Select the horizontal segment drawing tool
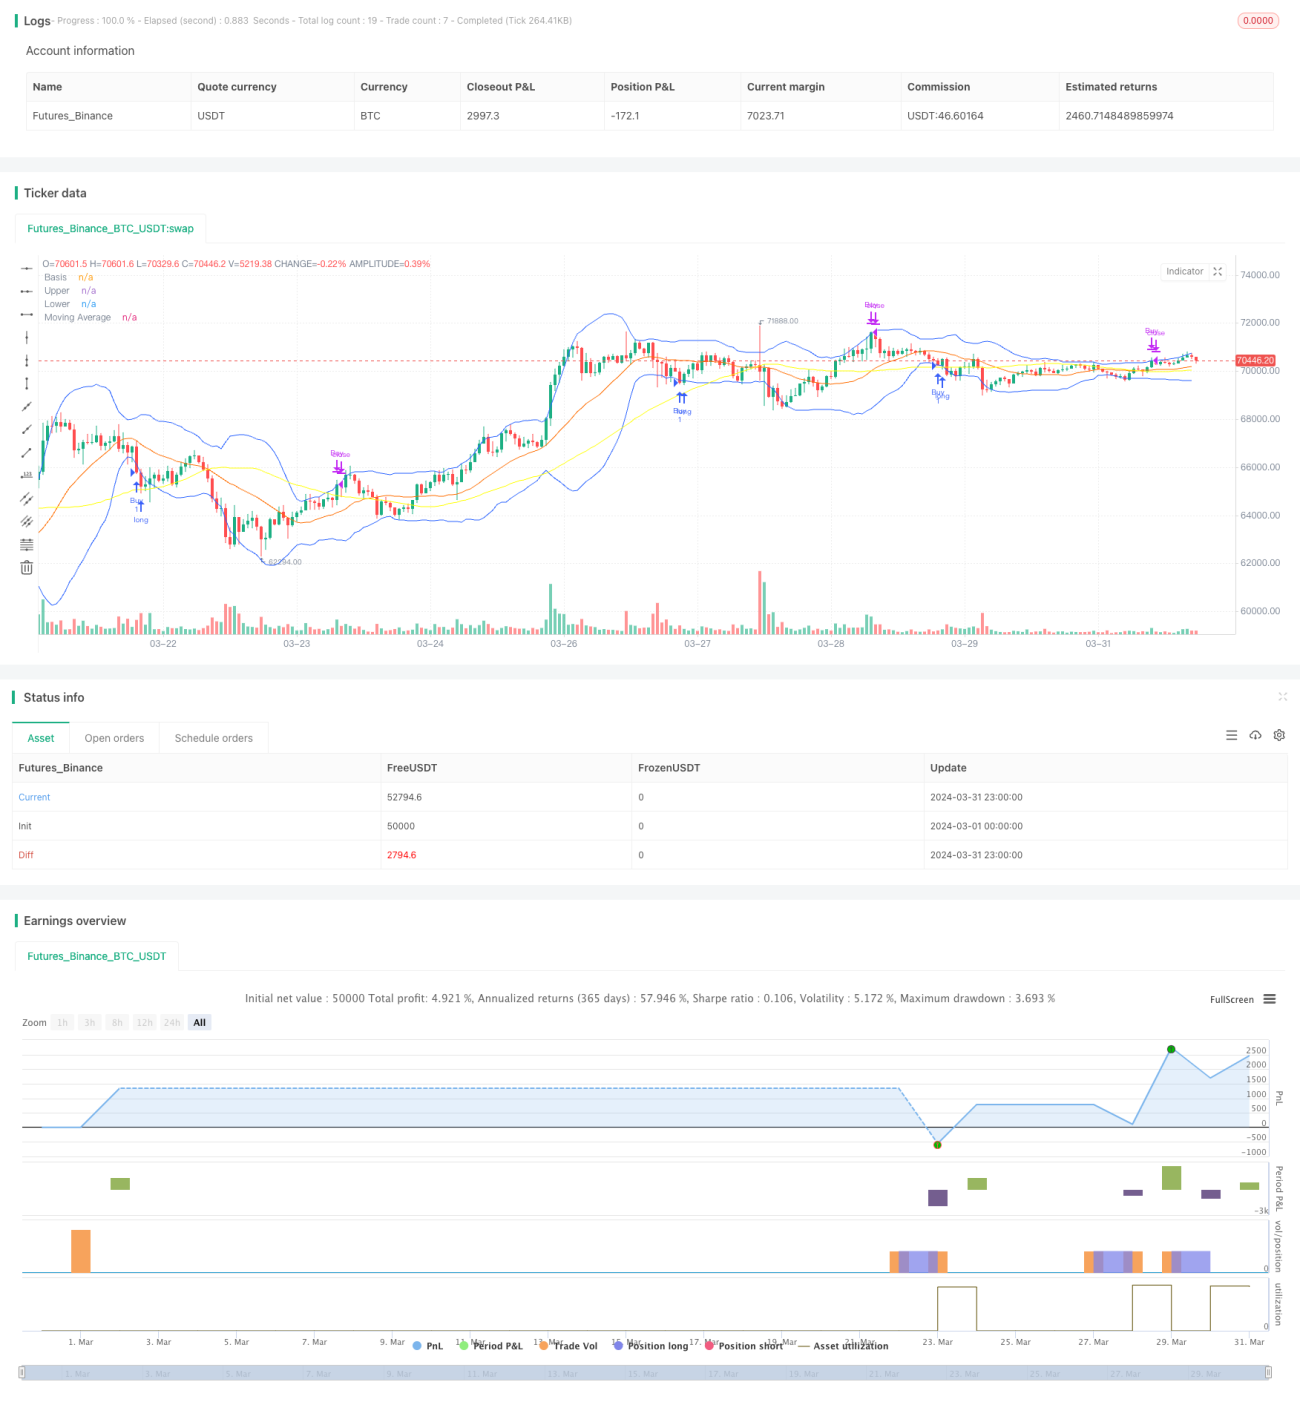 click(x=27, y=314)
